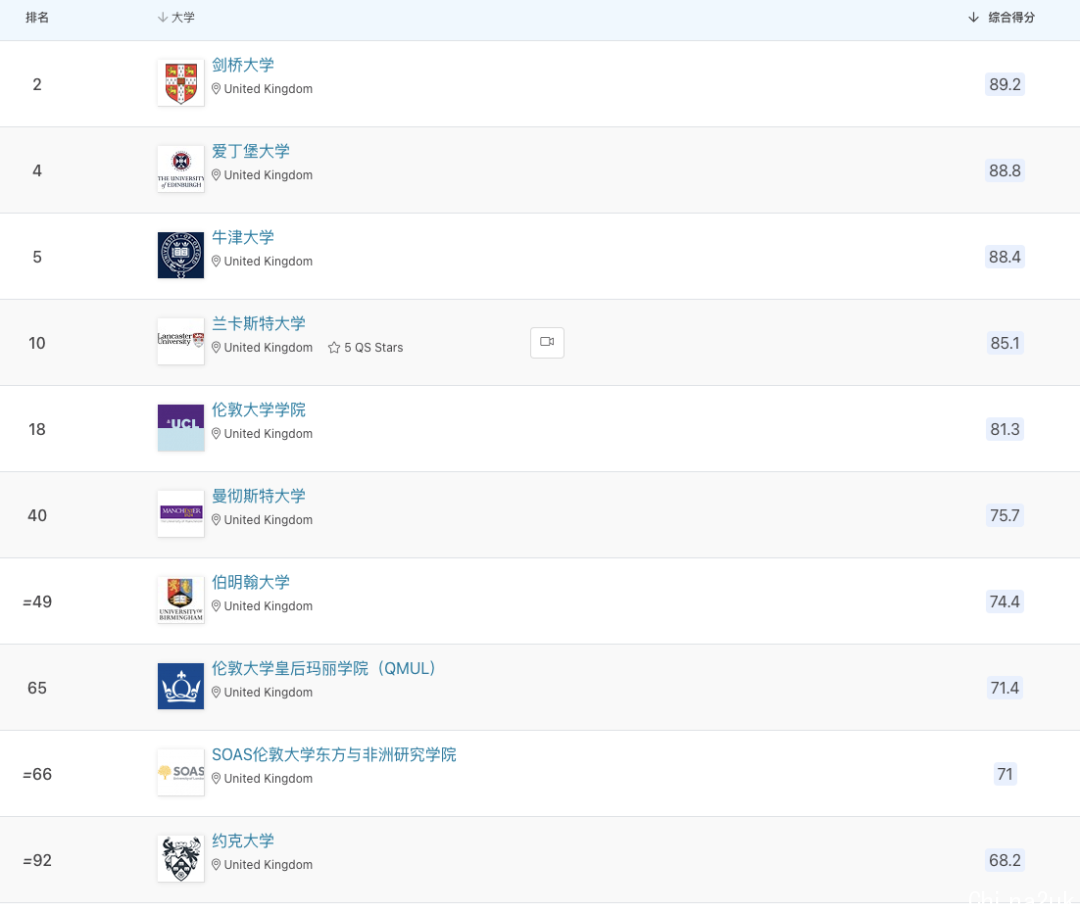Screen dimensions: 1080x913
Task: Click location pin icon under 兰卡斯特大学
Action: [x=216, y=348]
